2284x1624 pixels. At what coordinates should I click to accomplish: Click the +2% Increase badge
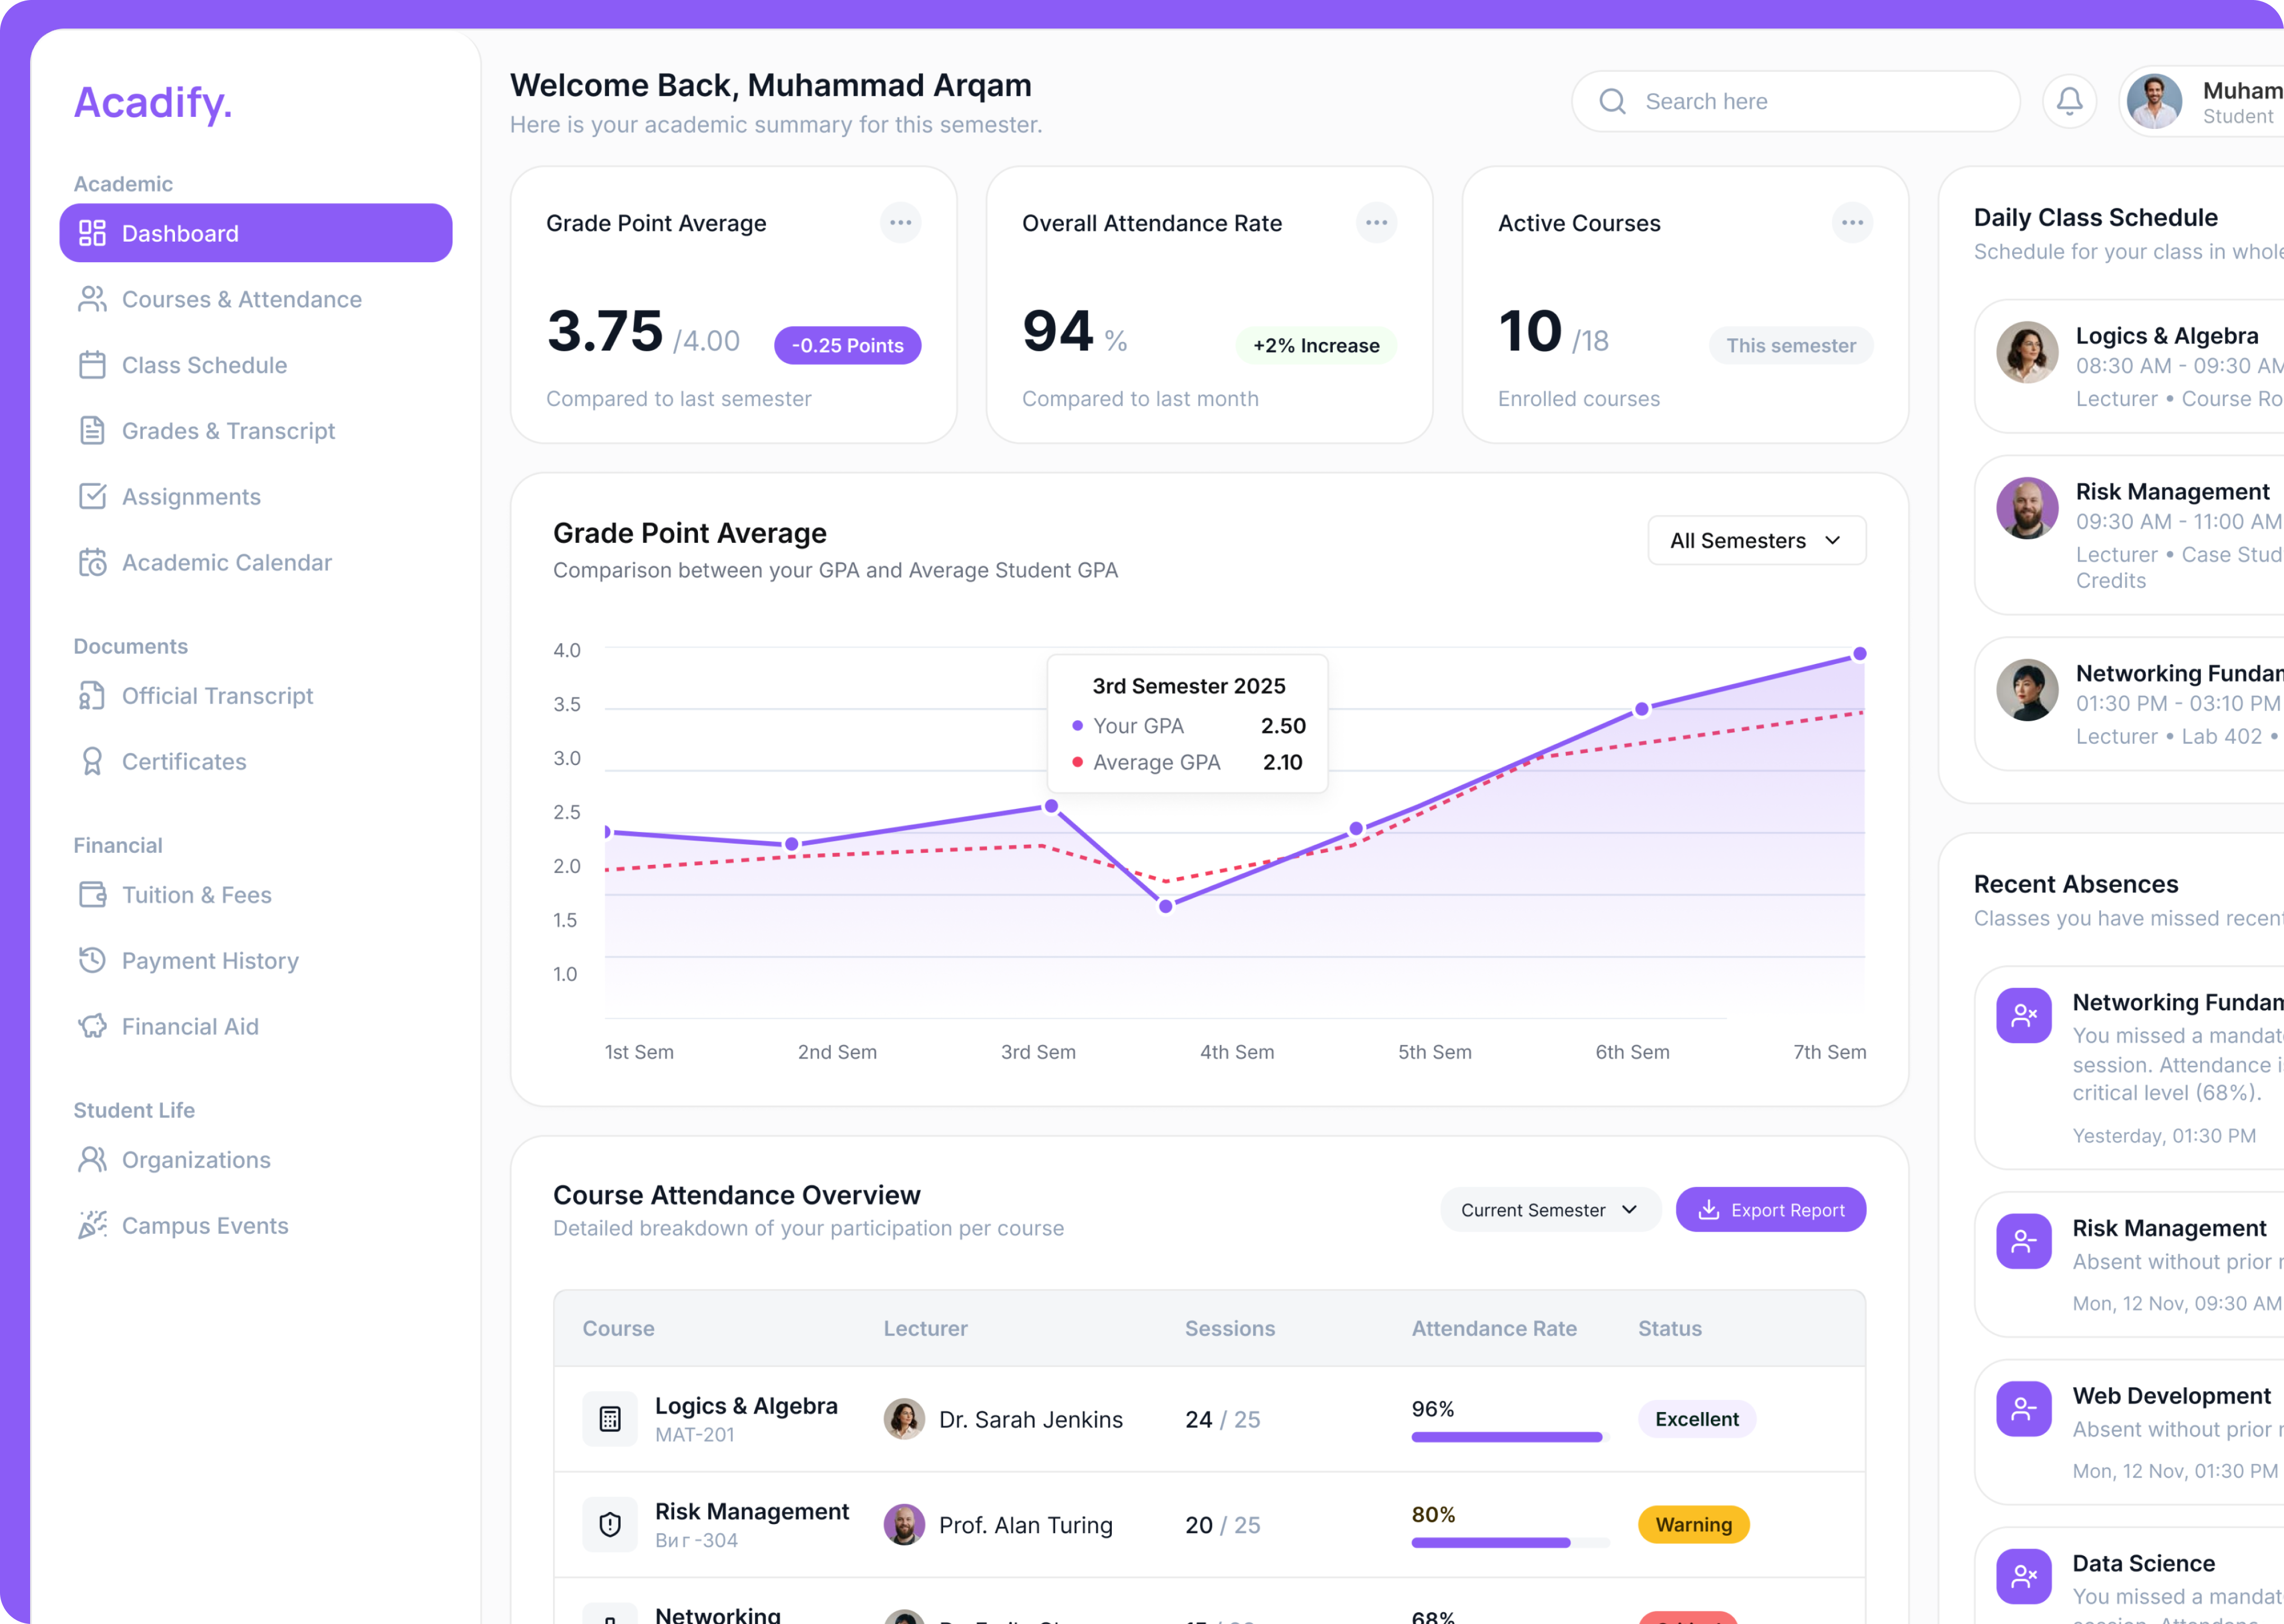click(x=1316, y=346)
